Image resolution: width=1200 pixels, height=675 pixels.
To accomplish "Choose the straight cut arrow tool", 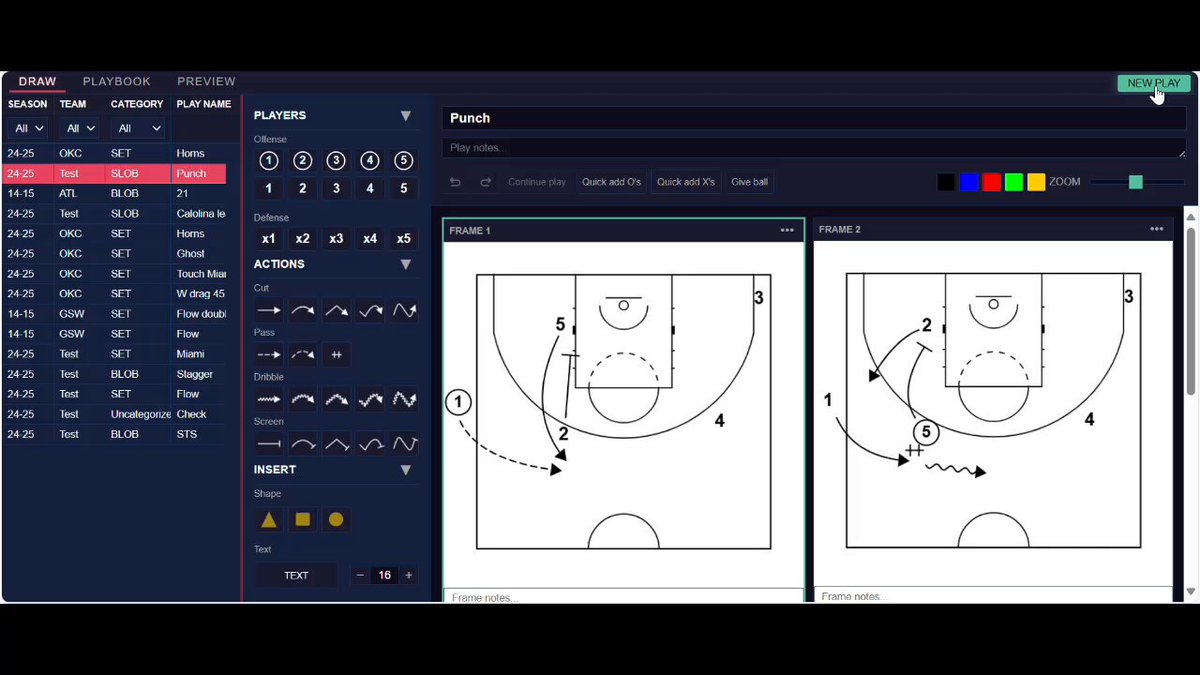I will pyautogui.click(x=269, y=311).
